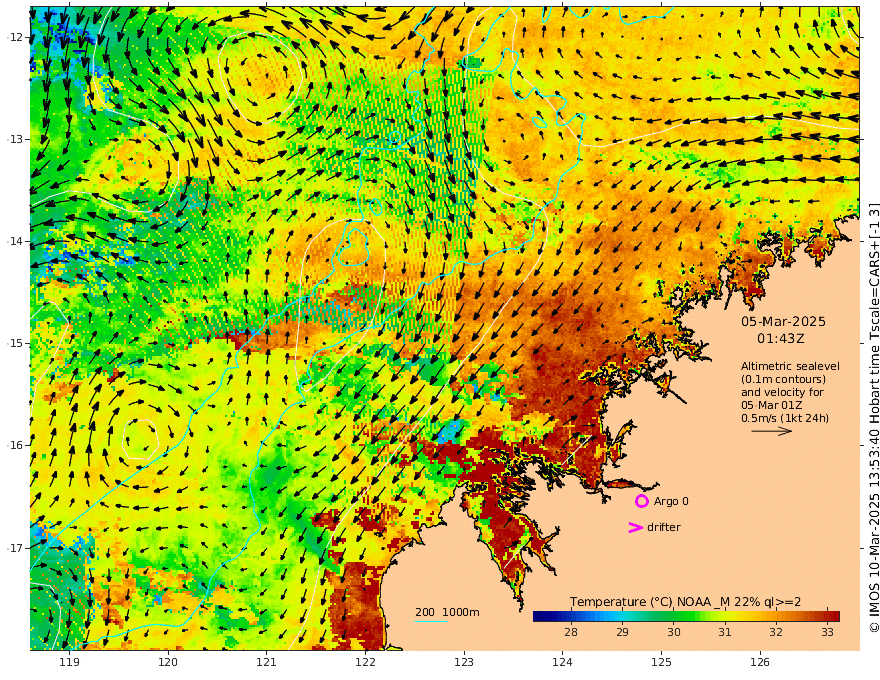Click longitude axis label 125

[662, 662]
